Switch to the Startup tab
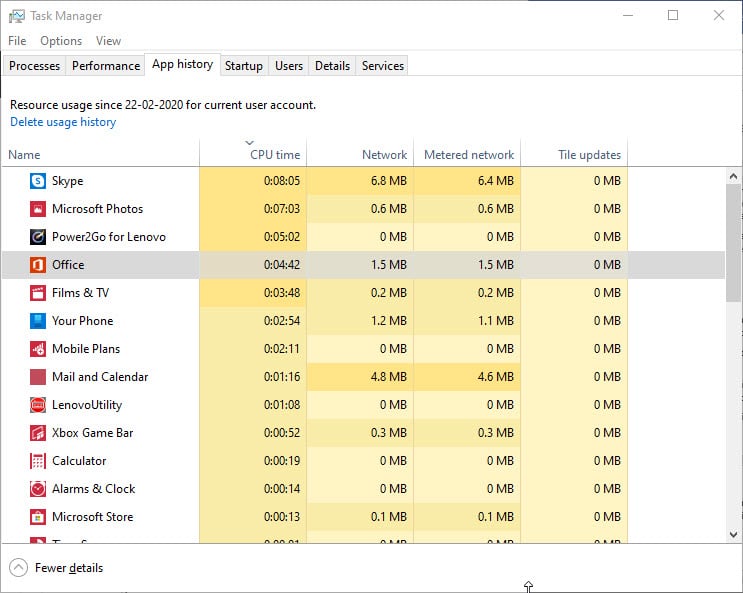The width and height of the screenshot is (743, 593). (244, 66)
